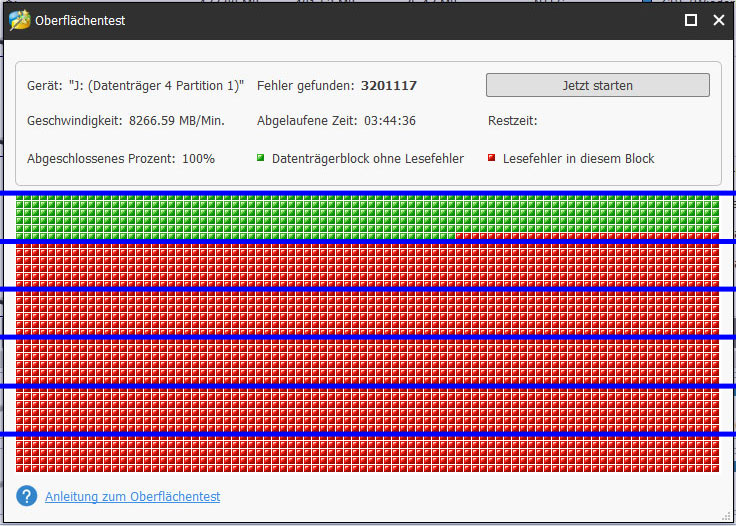Click the Restzeit label
The width and height of the screenshot is (736, 526).
[513, 121]
